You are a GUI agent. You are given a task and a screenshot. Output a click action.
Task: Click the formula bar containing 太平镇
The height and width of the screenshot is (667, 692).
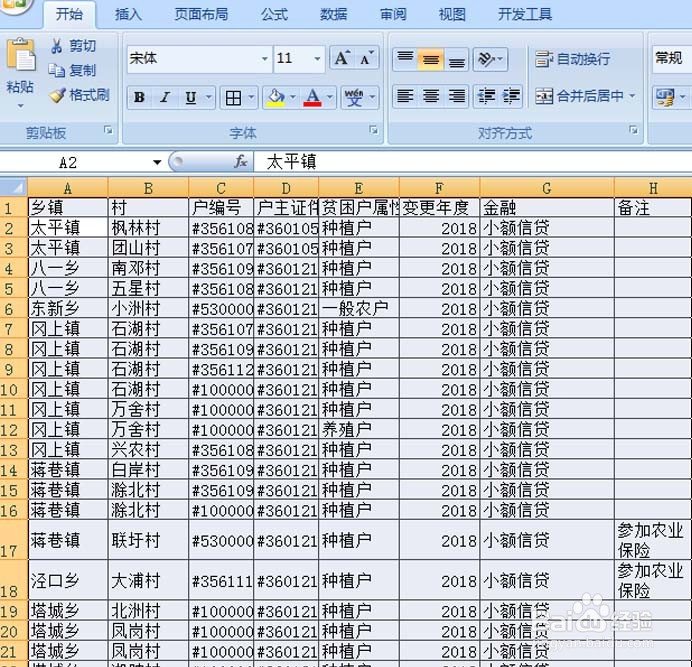click(x=472, y=162)
